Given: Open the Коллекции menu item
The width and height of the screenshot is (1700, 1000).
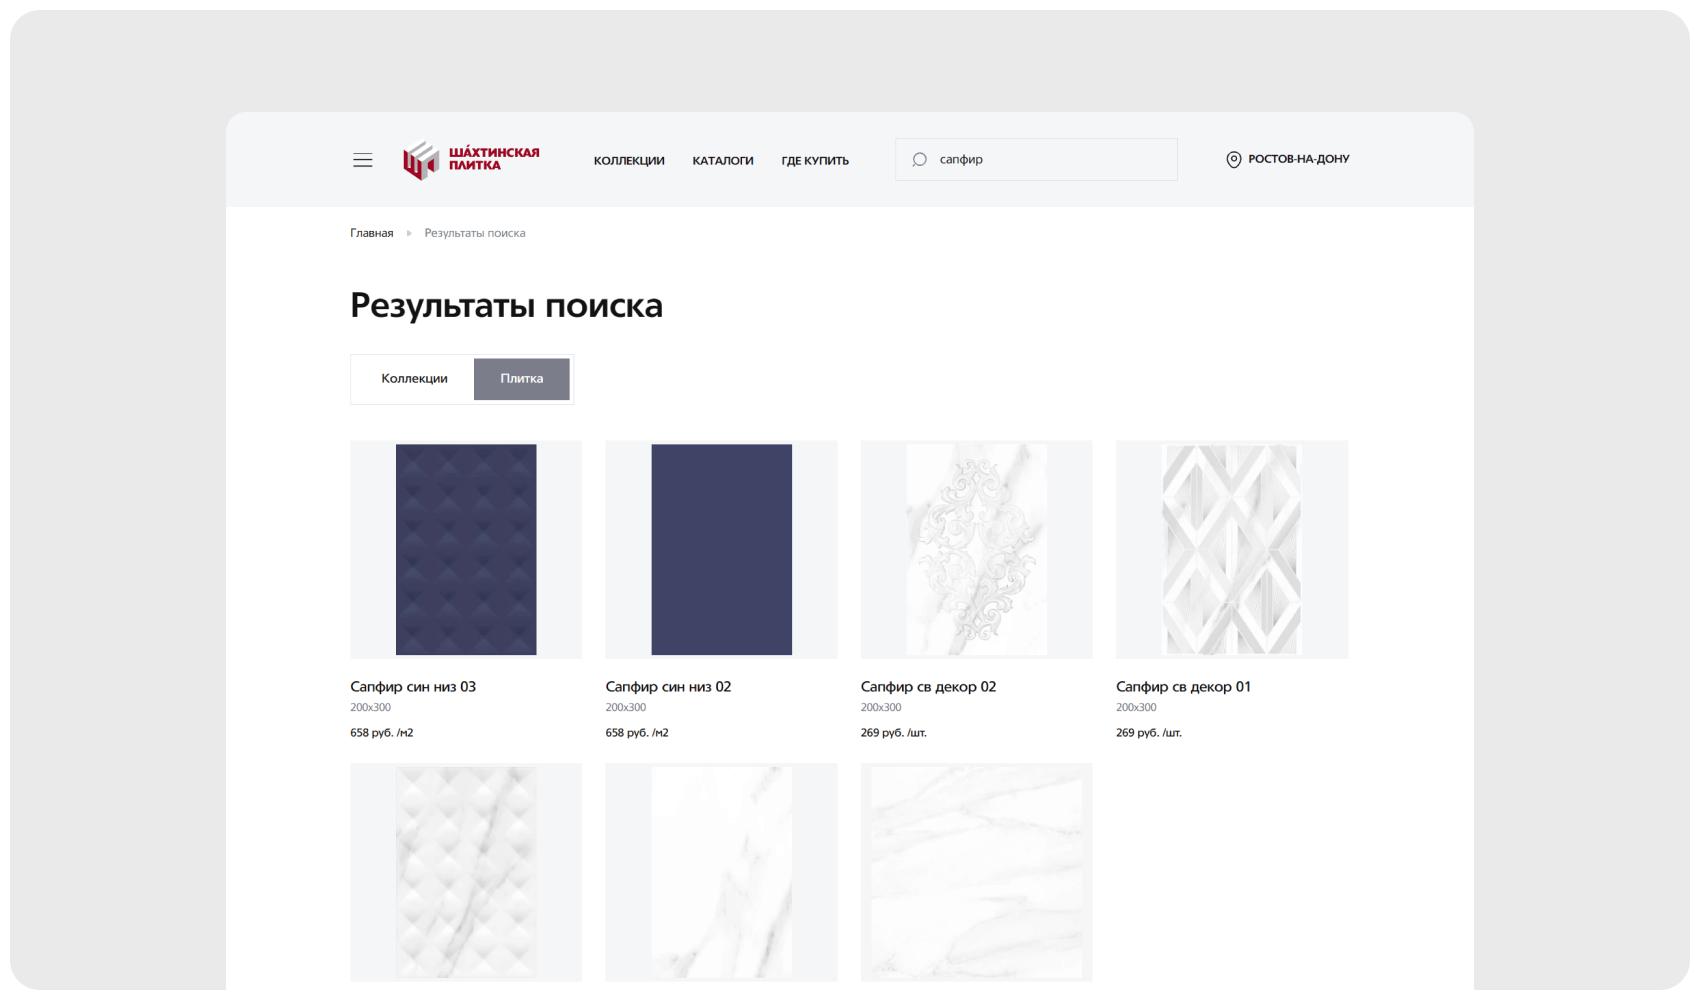Looking at the screenshot, I should coord(628,161).
